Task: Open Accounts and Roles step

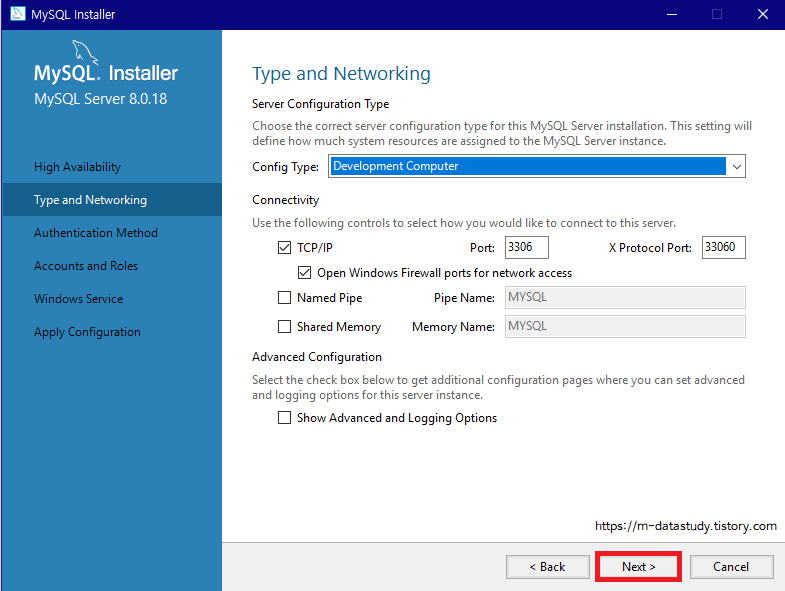Action: (x=86, y=266)
